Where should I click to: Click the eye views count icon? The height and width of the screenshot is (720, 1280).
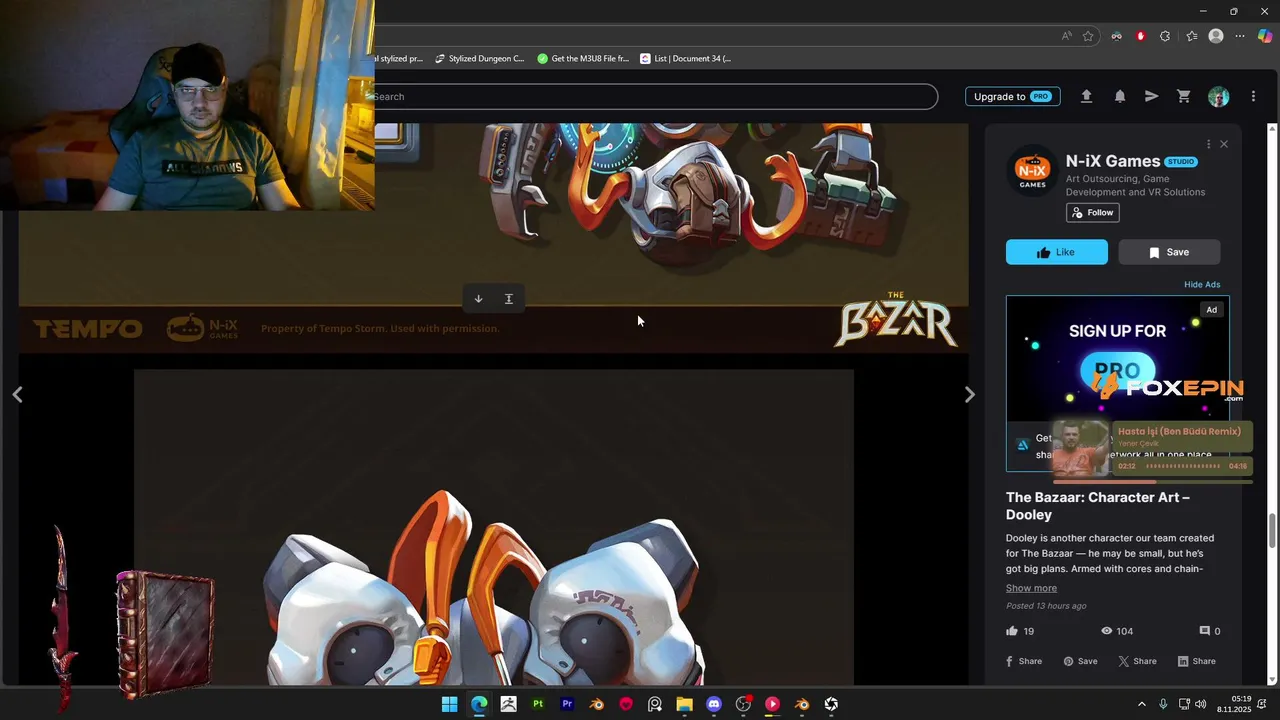tap(1107, 631)
